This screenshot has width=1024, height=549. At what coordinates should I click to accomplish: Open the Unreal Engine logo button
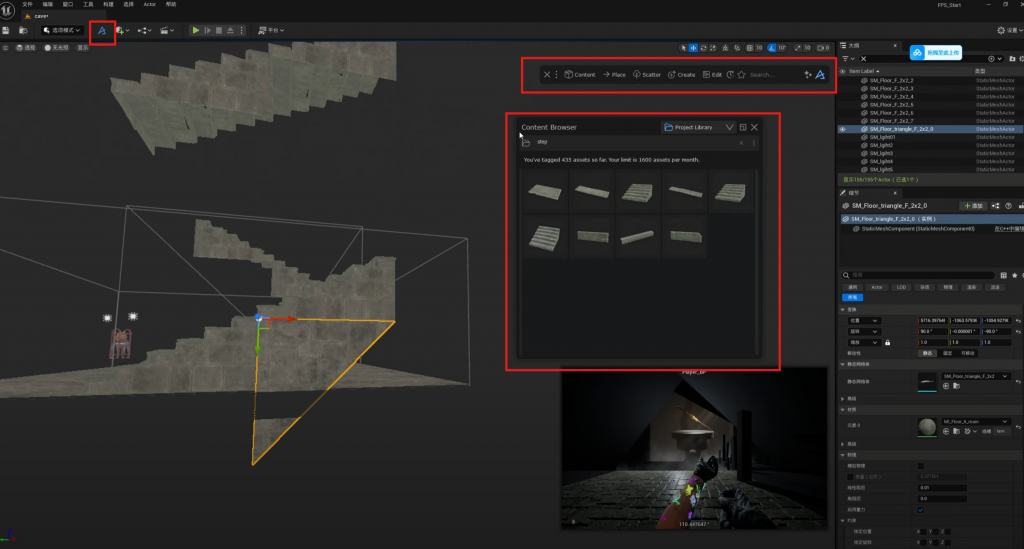[x=7, y=10]
